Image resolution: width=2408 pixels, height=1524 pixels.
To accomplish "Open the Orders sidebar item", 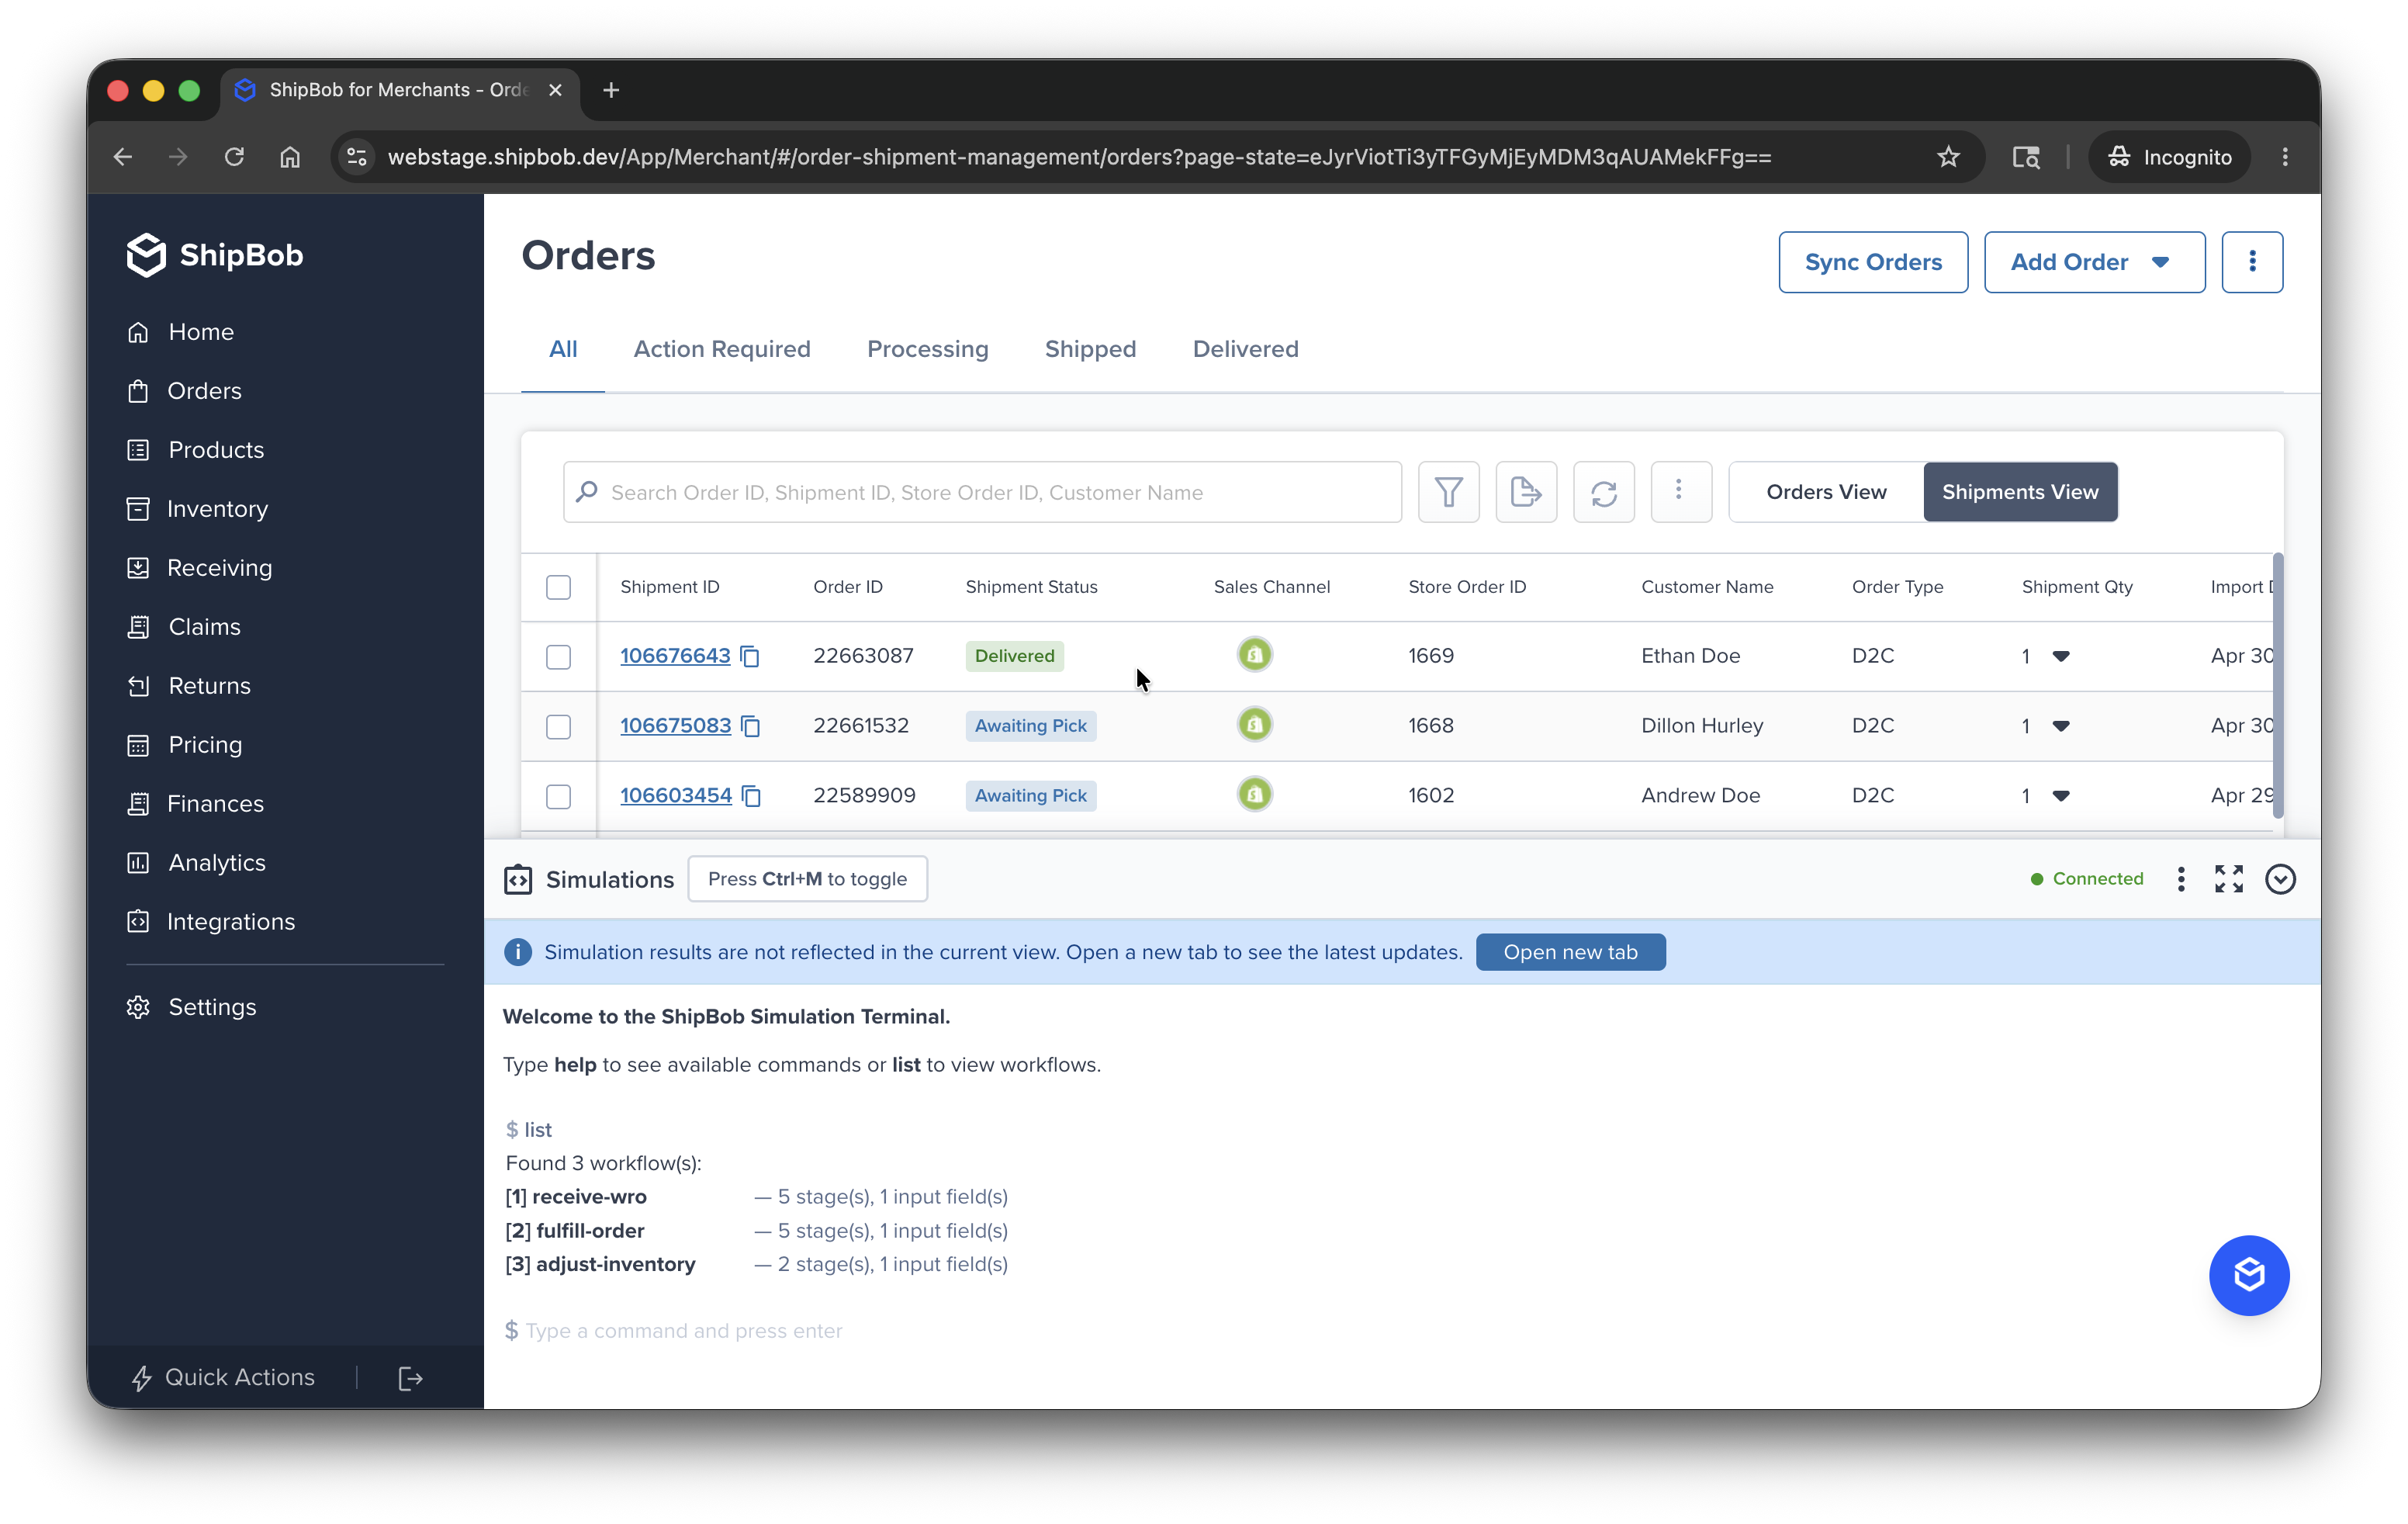I will click(184, 391).
